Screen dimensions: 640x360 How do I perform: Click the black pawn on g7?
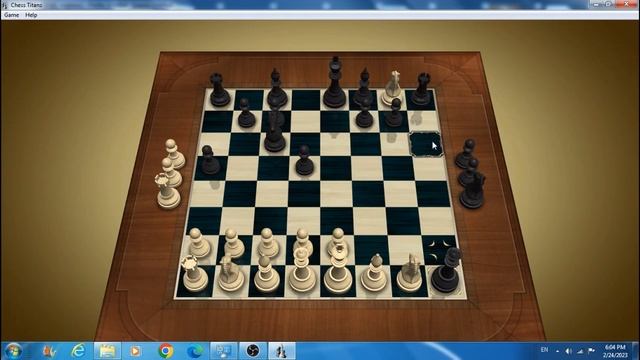394,113
